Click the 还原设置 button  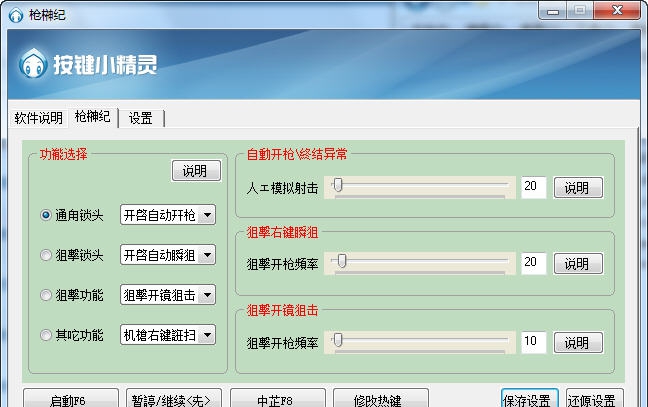594,399
